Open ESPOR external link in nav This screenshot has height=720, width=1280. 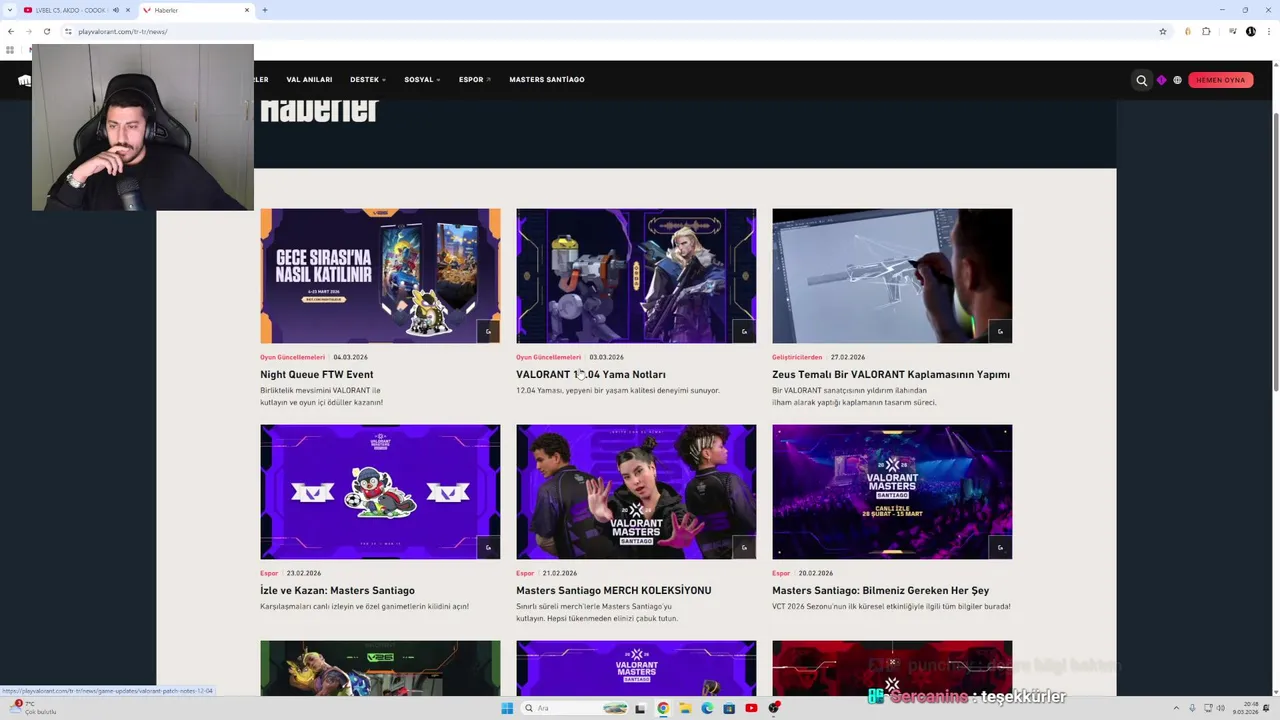tap(475, 80)
